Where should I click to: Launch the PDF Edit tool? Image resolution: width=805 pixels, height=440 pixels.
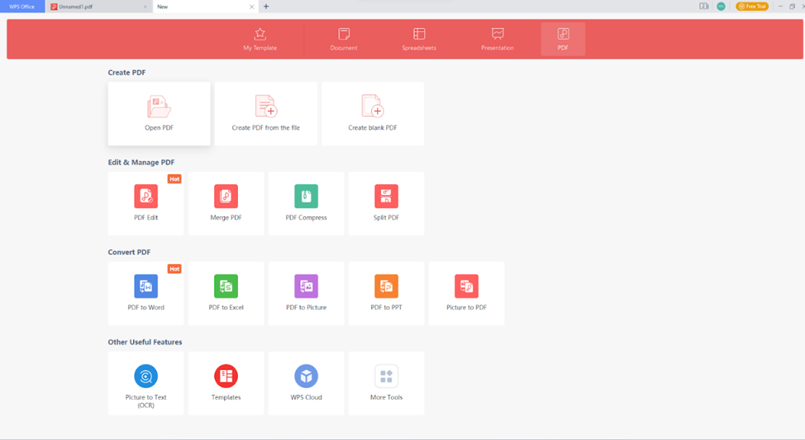[146, 203]
